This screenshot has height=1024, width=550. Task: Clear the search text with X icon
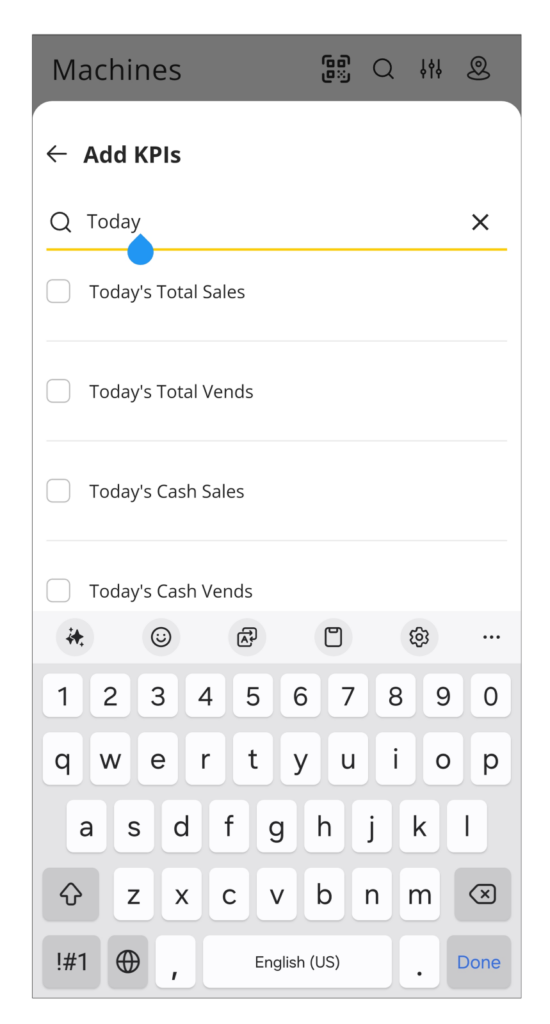(480, 222)
